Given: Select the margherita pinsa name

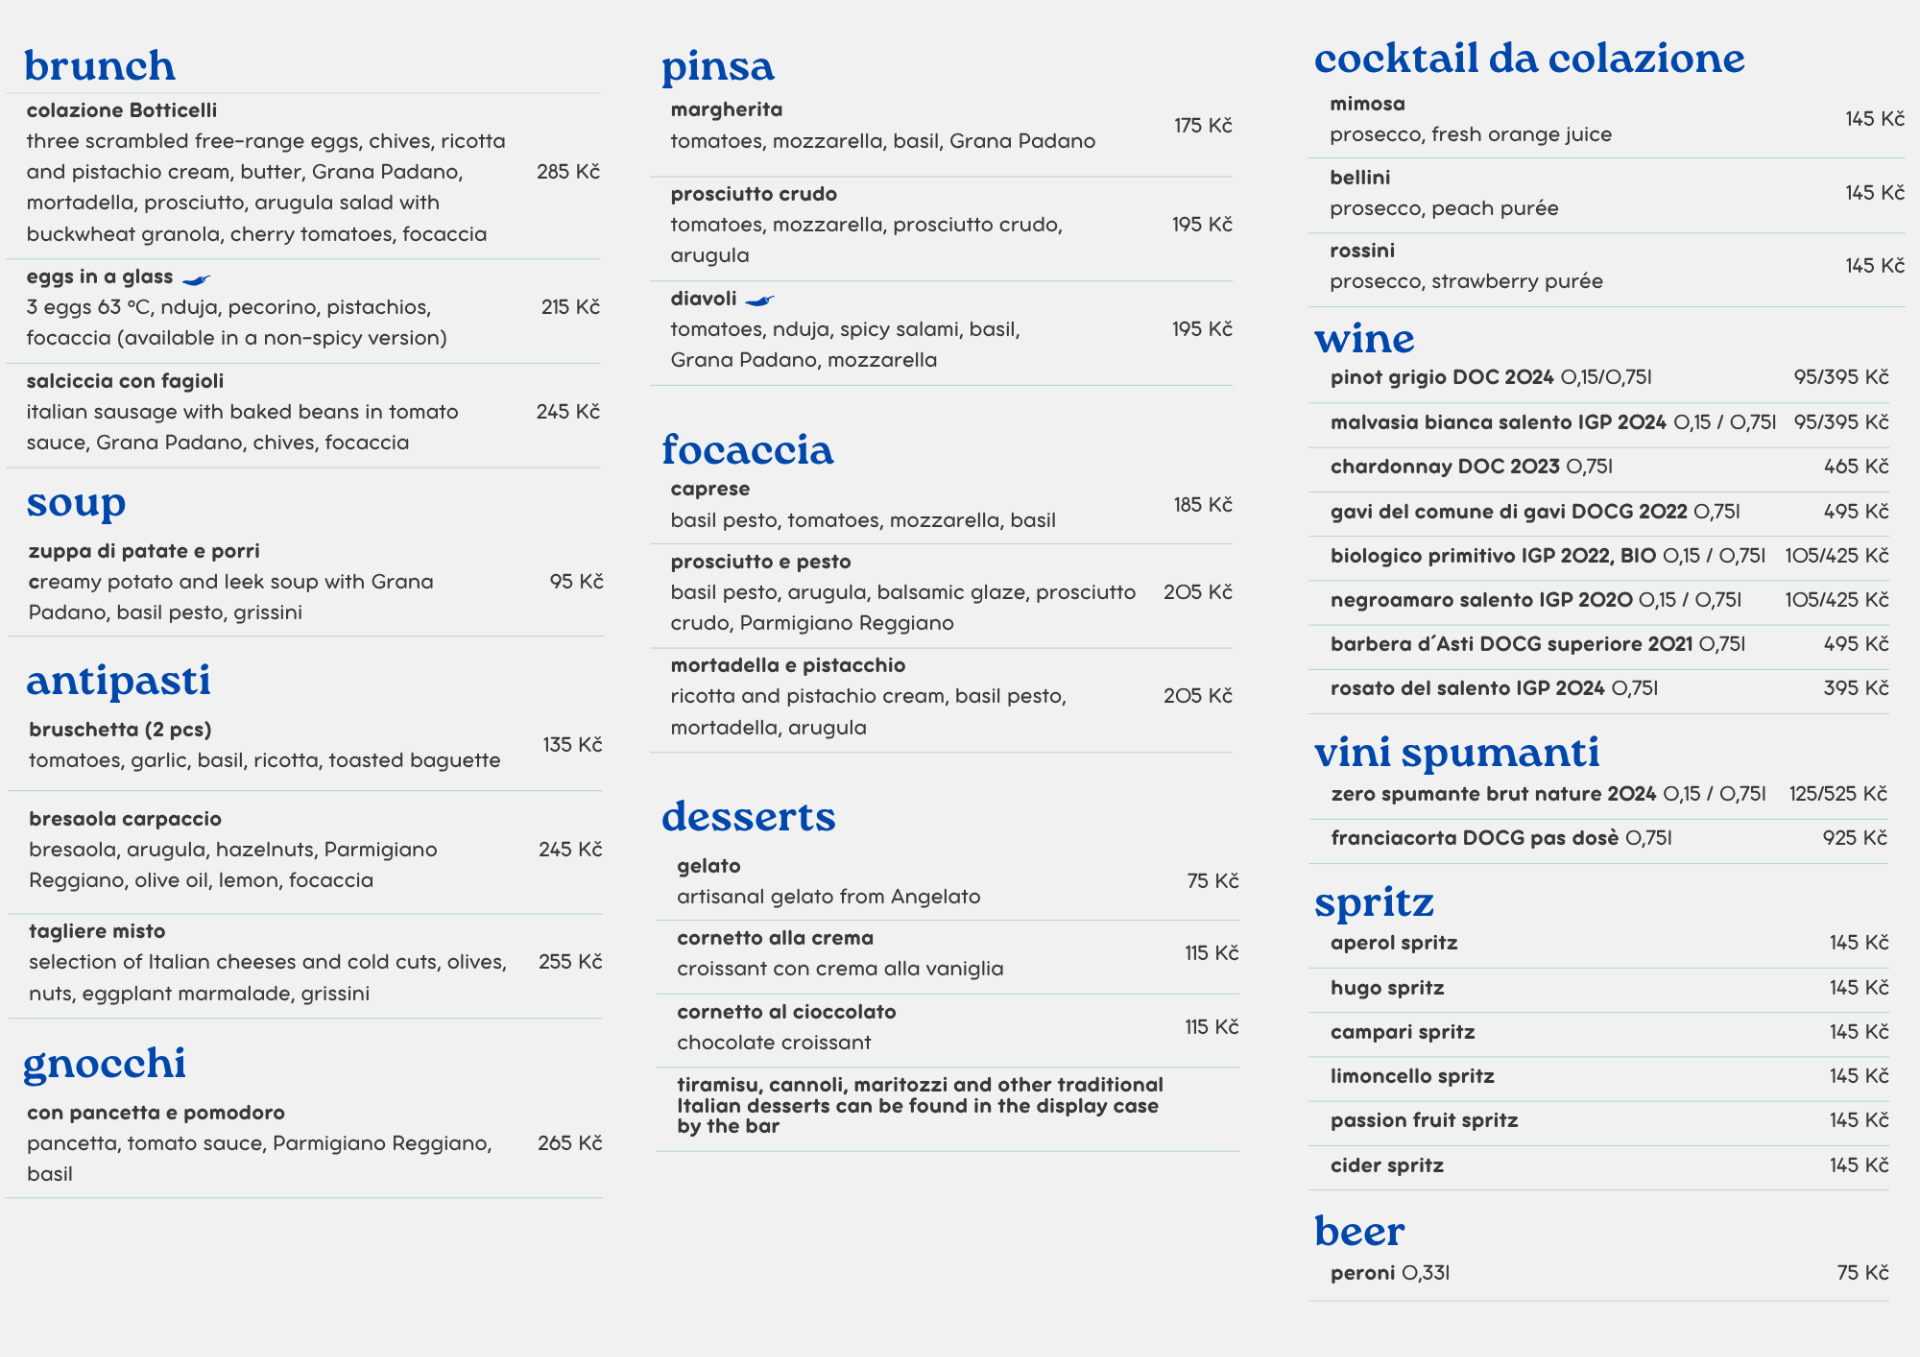Looking at the screenshot, I should (x=726, y=110).
